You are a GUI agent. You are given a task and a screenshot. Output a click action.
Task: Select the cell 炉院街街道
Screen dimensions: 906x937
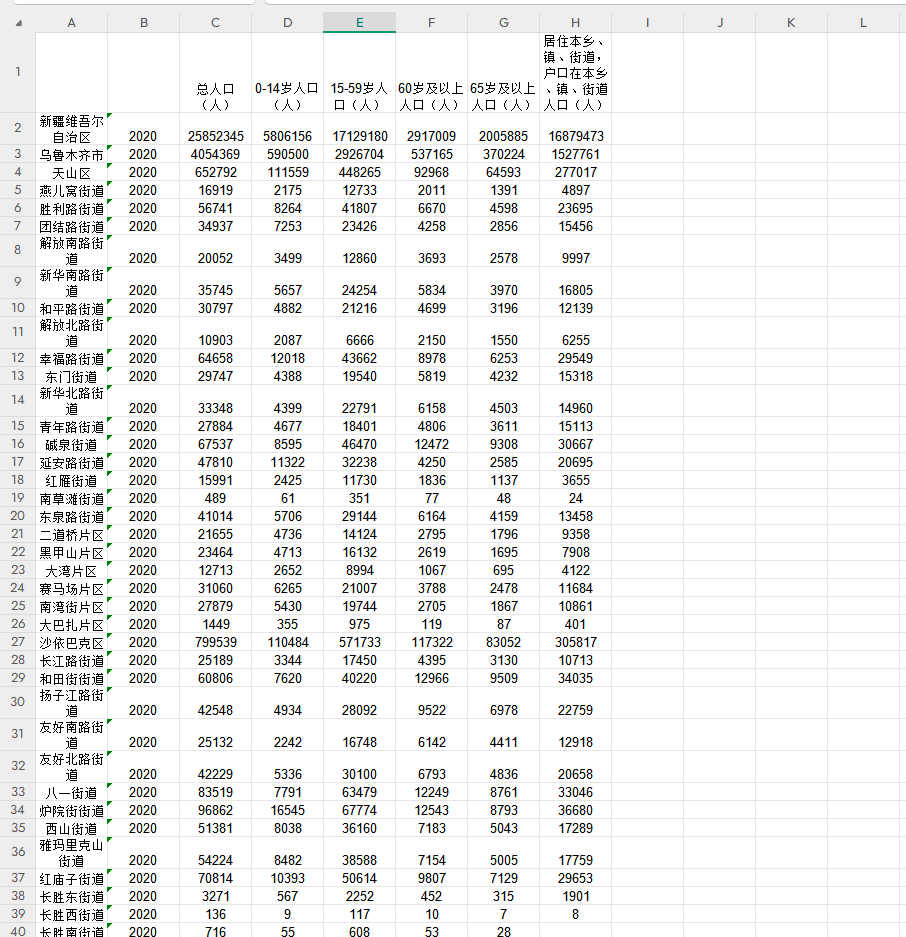click(72, 810)
